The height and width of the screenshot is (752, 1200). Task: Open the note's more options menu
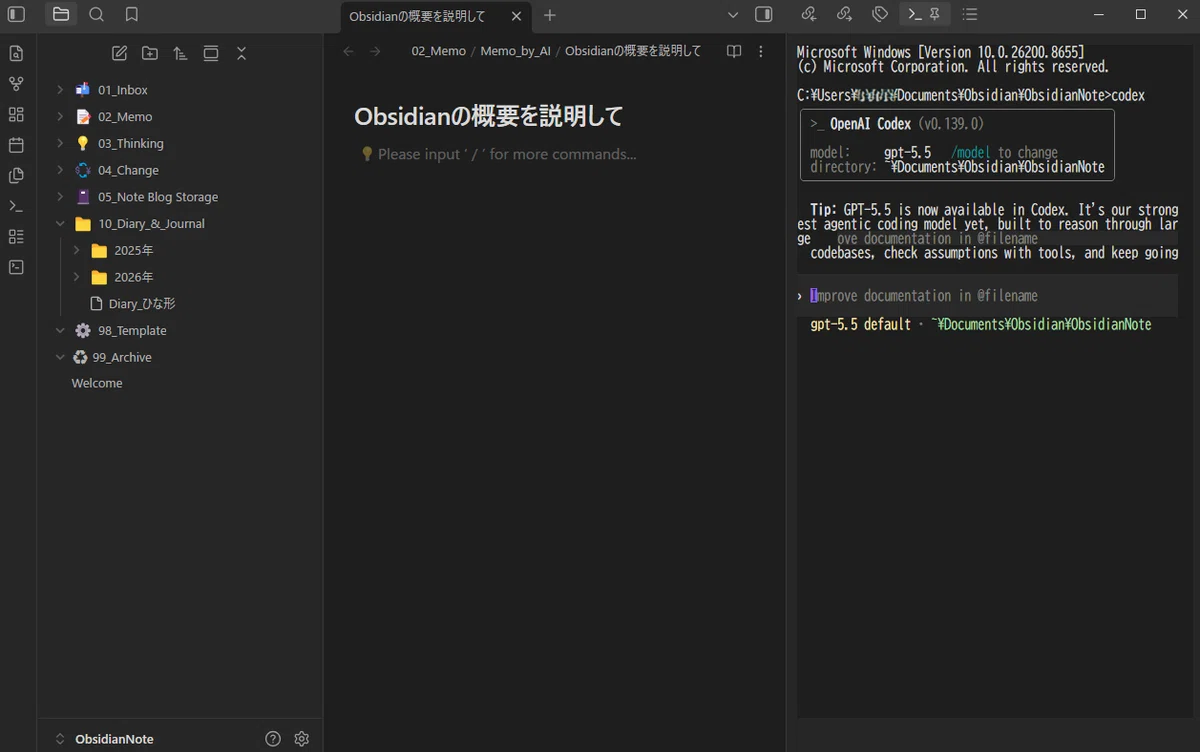pyautogui.click(x=761, y=51)
